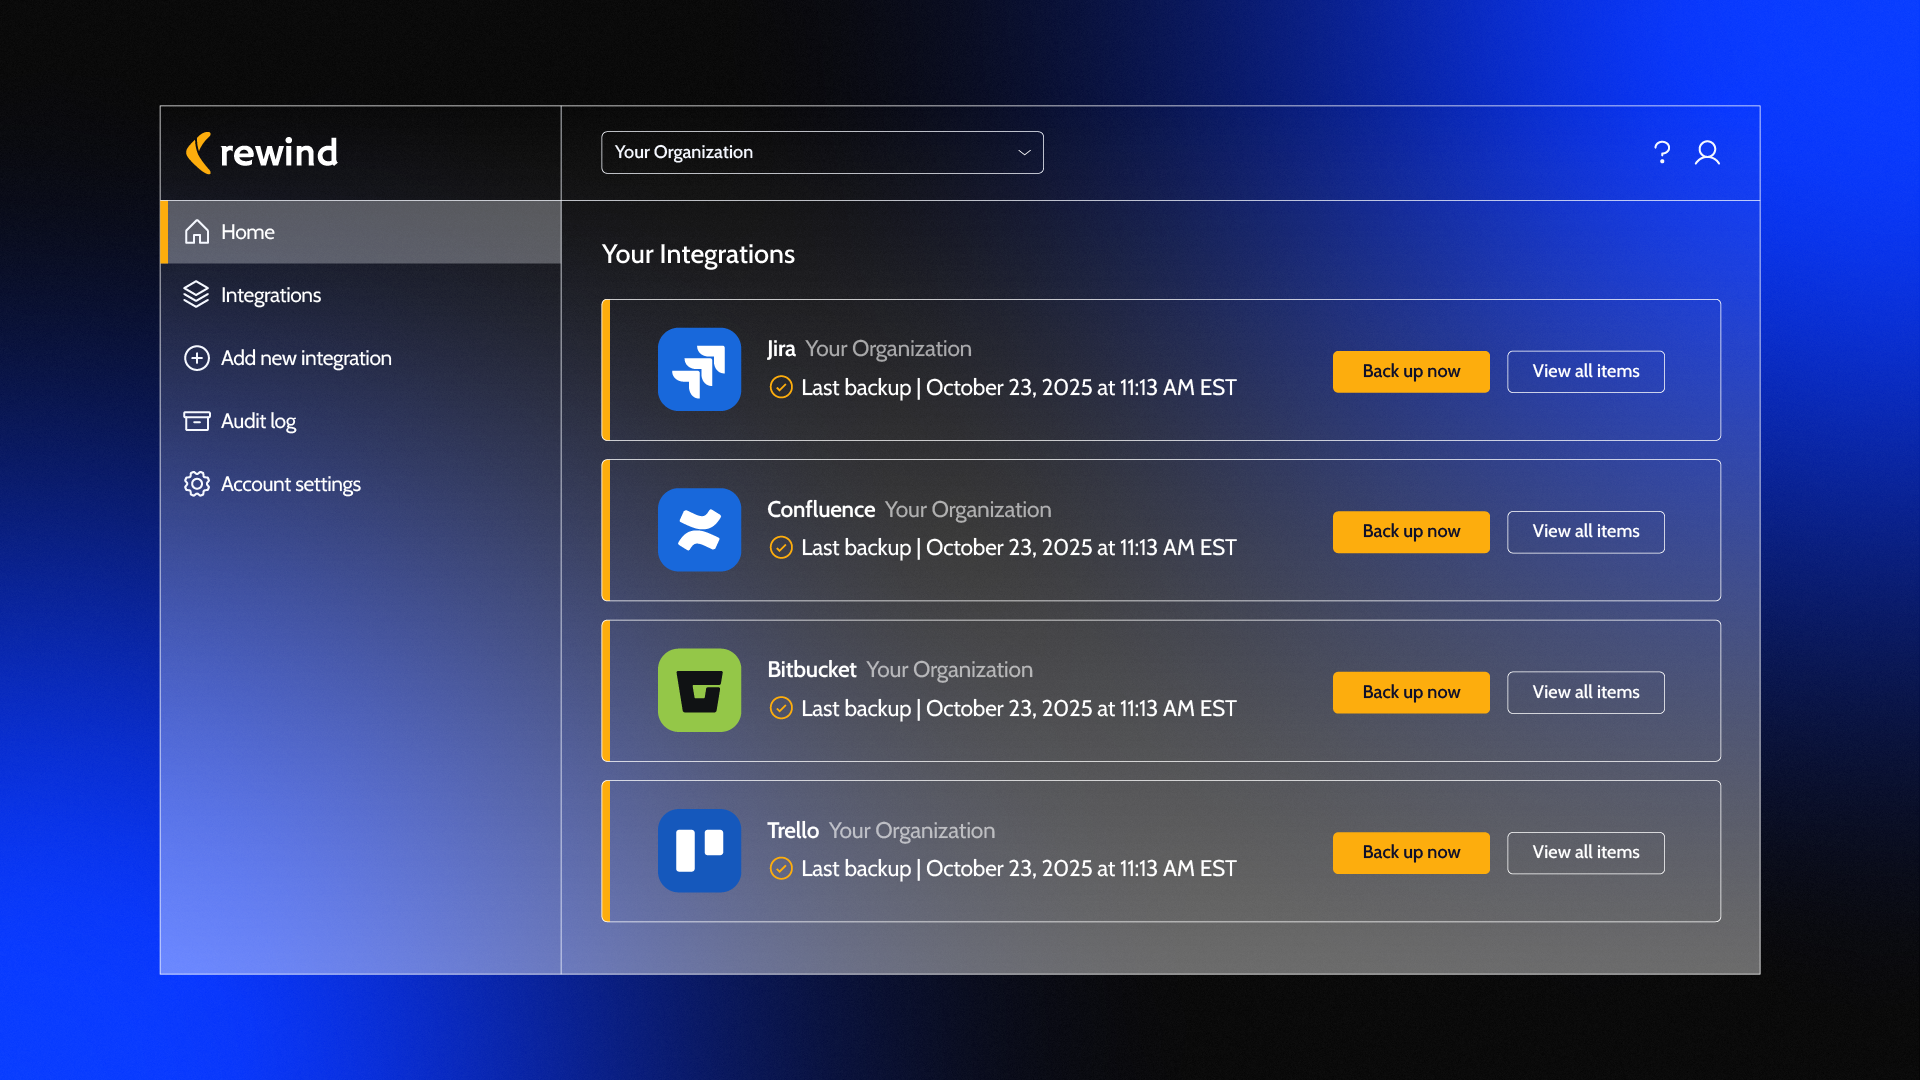Open Integrations in the sidebar
This screenshot has height=1080, width=1920.
click(270, 295)
